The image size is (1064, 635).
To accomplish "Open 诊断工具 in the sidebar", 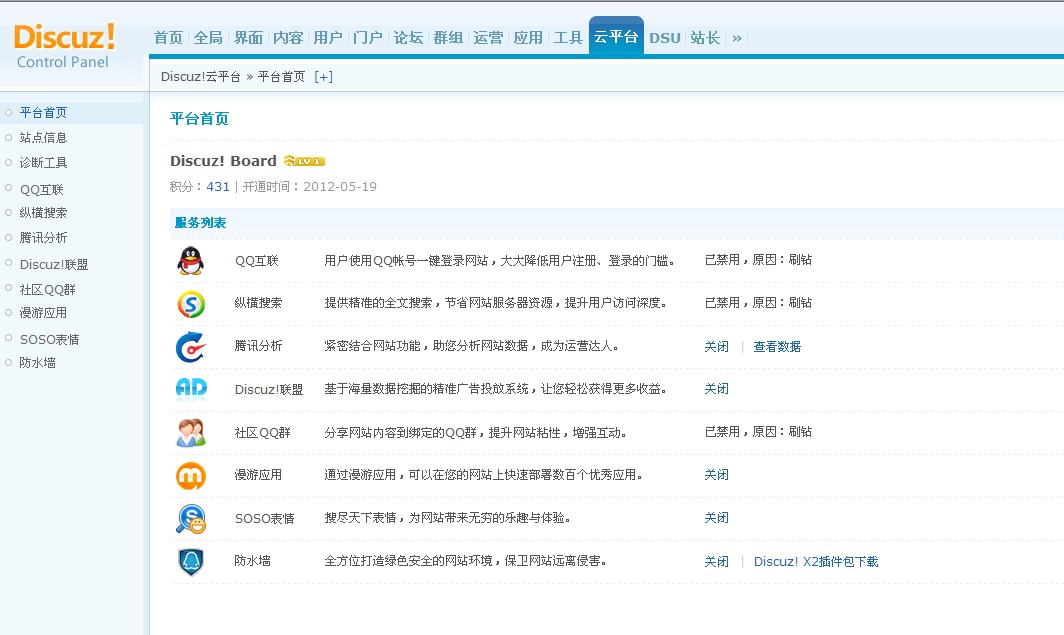I will click(x=43, y=163).
